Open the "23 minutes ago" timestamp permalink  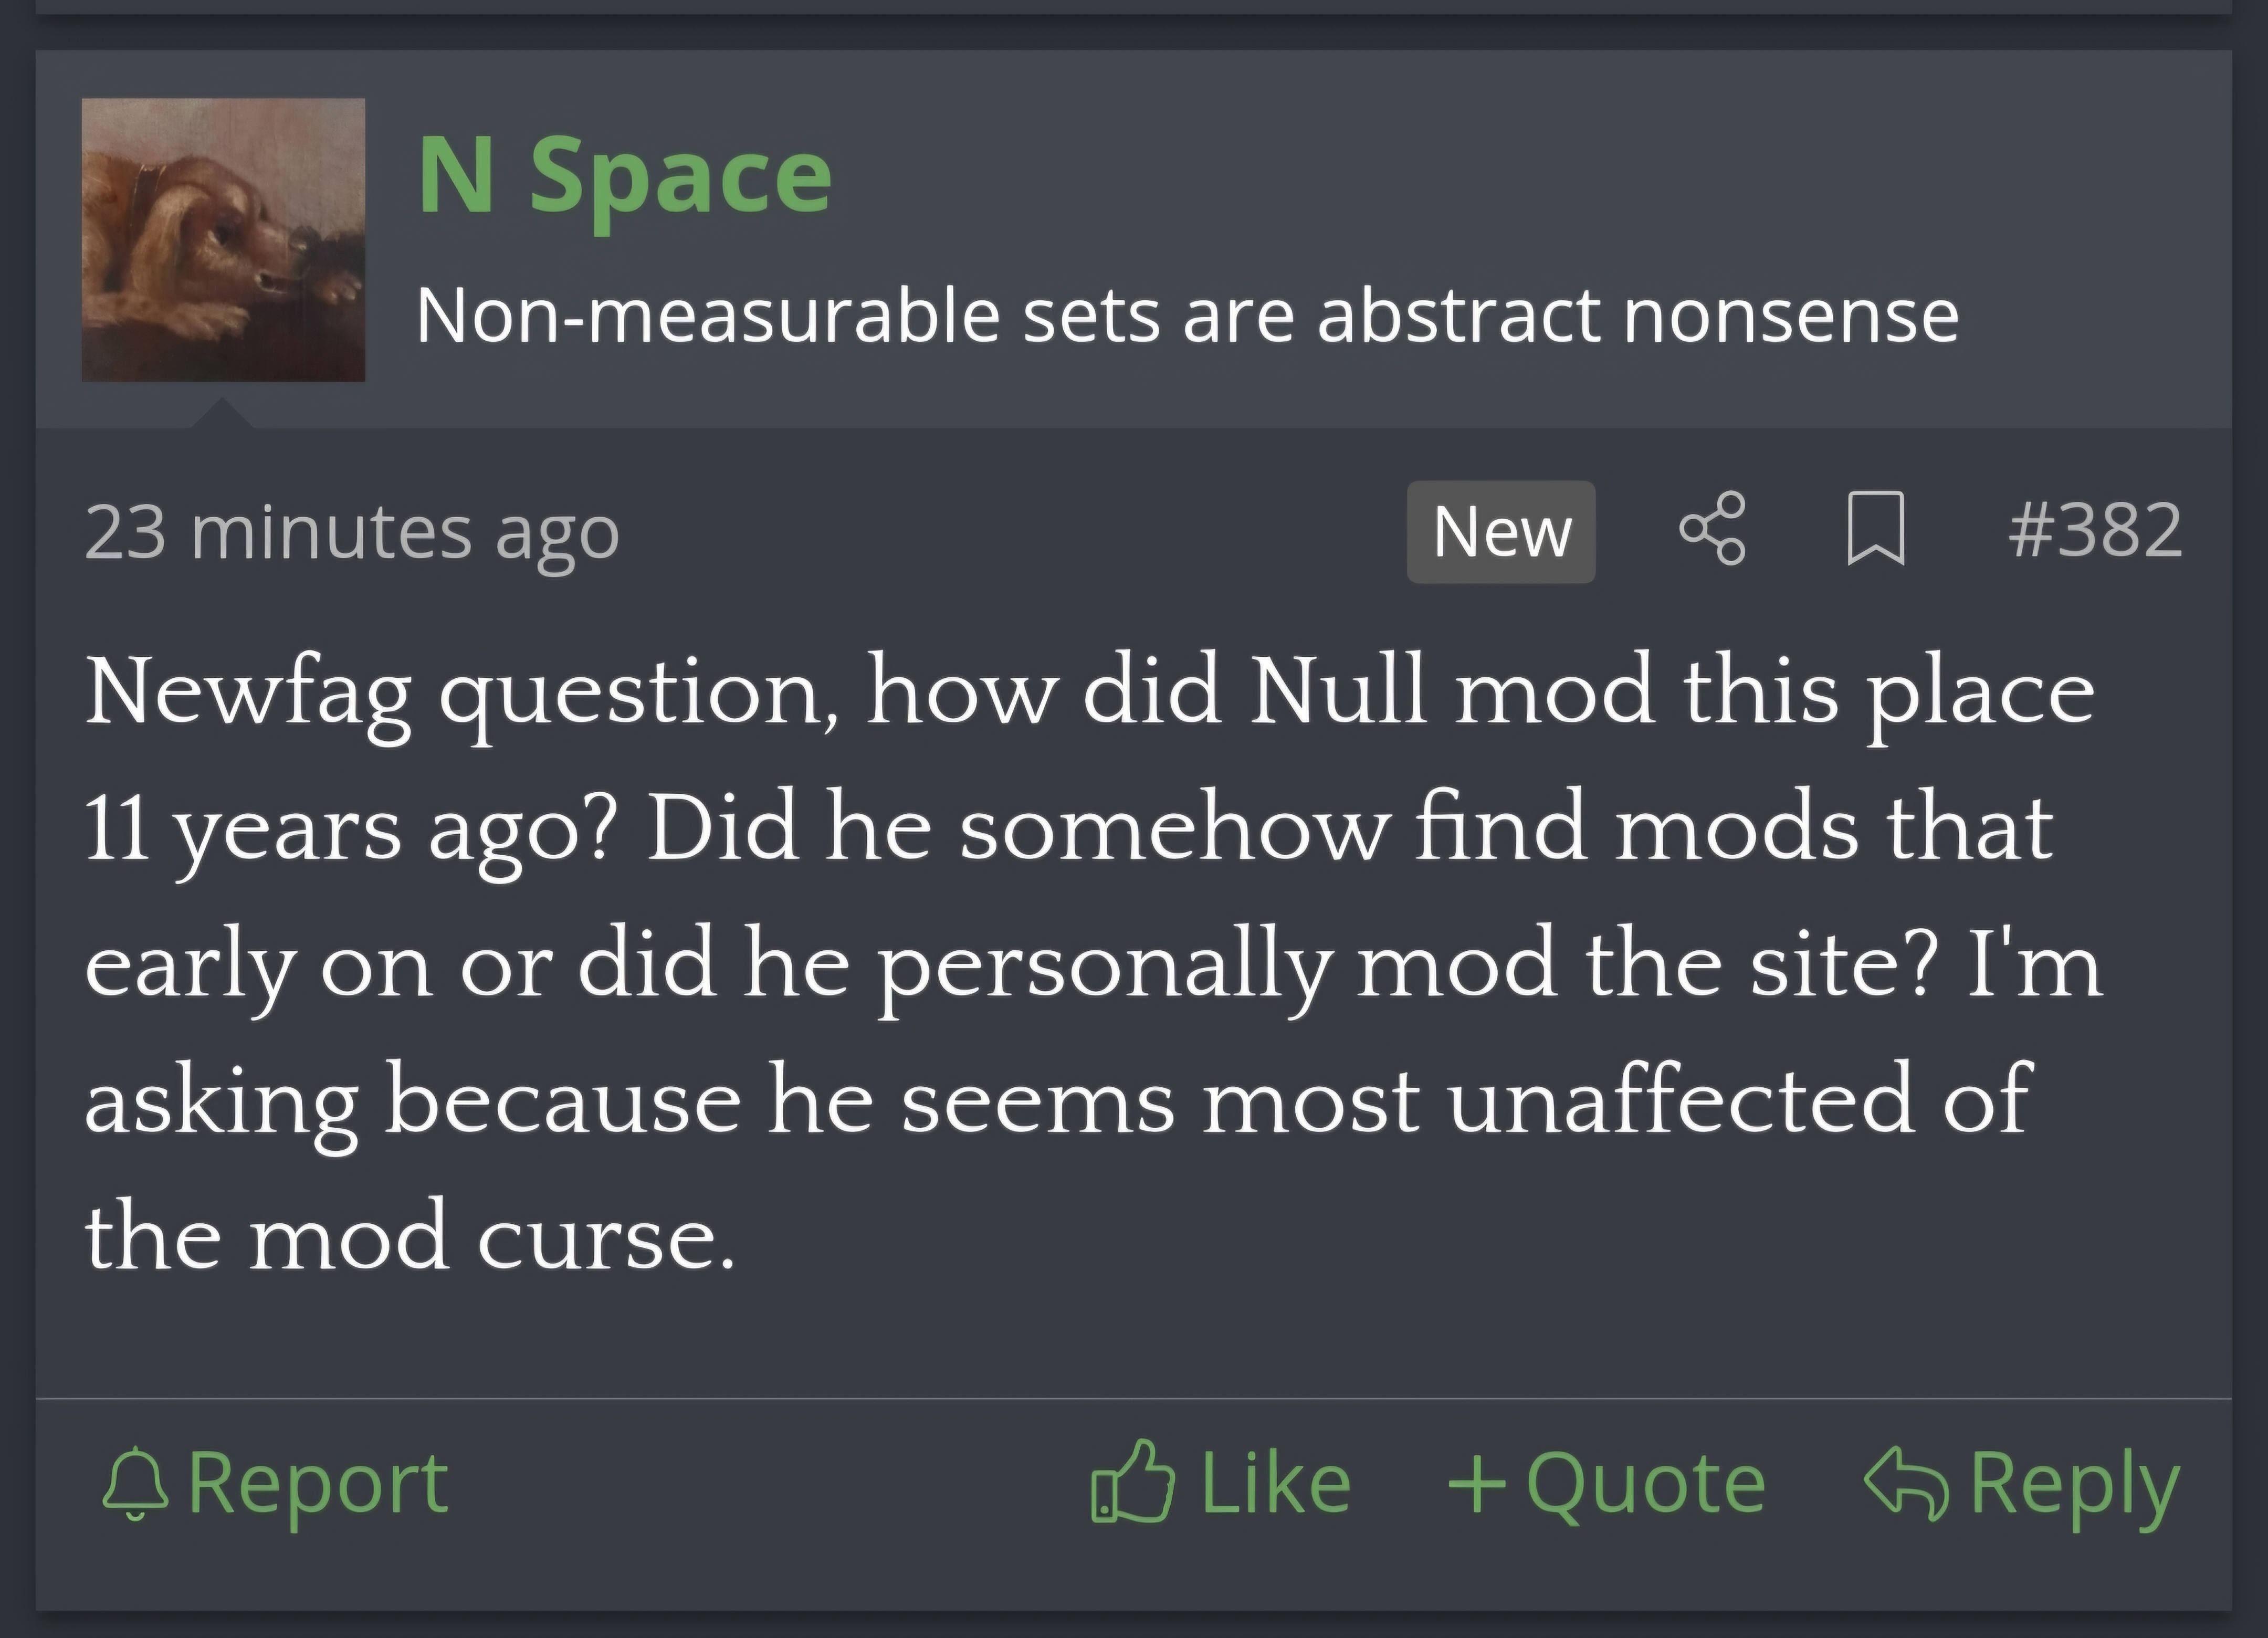(352, 533)
